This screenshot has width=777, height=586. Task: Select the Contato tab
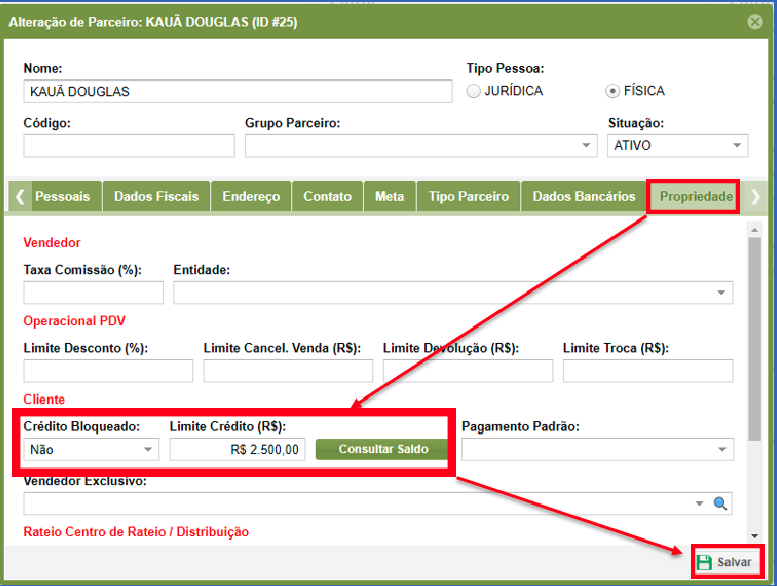coord(328,197)
